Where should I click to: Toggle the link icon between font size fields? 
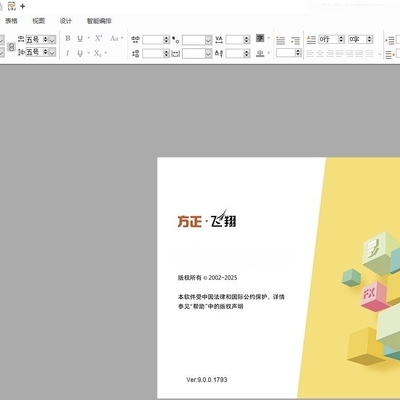coord(11,47)
